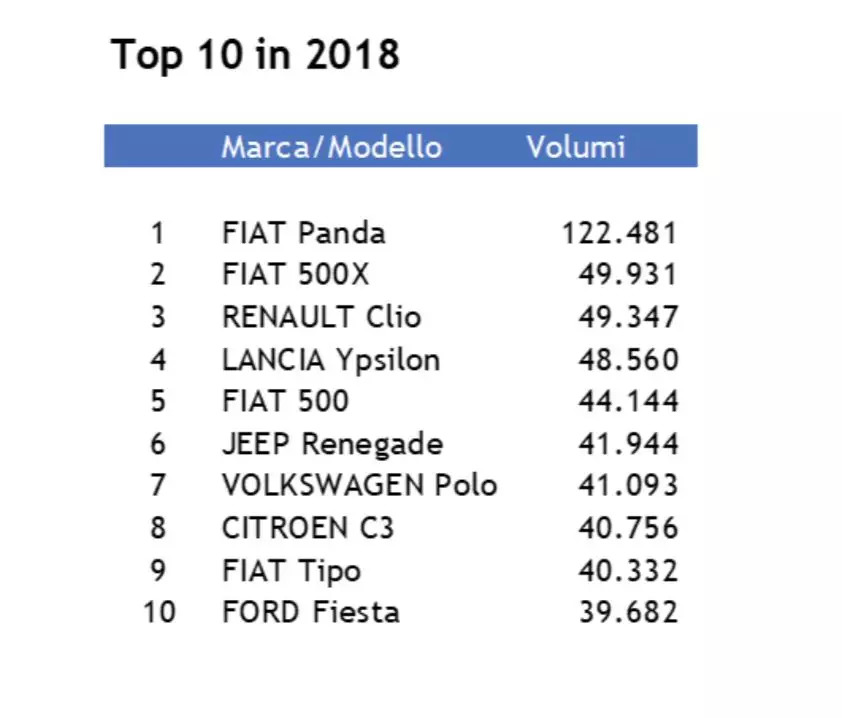Image resolution: width=842 pixels, height=718 pixels.
Task: Select the FORD Fiesta entry
Action: pos(311,611)
